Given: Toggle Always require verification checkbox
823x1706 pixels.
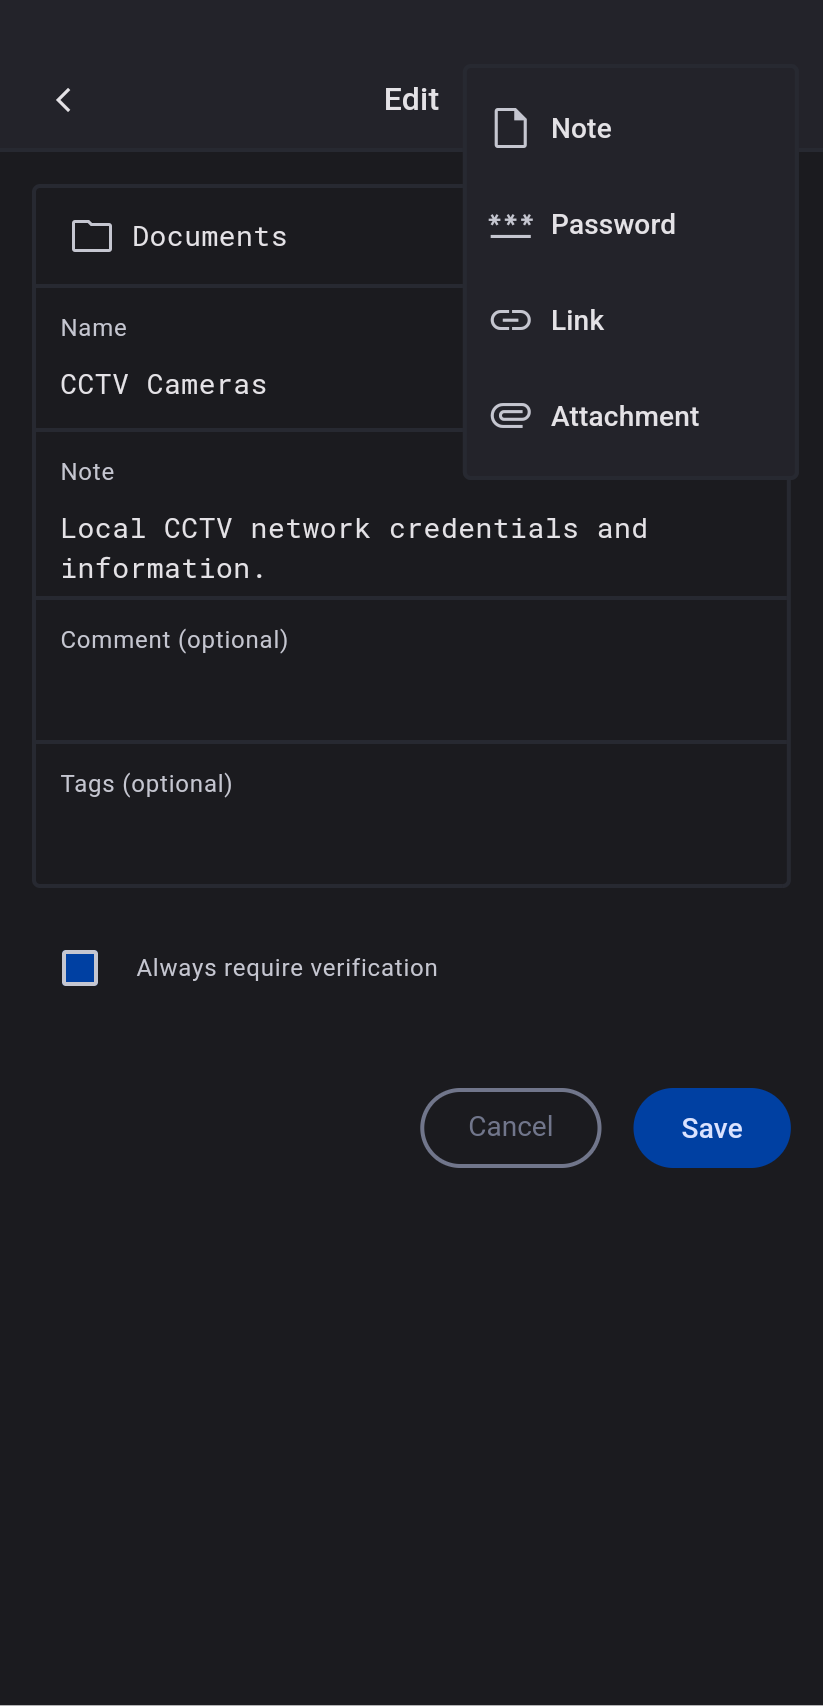Looking at the screenshot, I should point(80,968).
